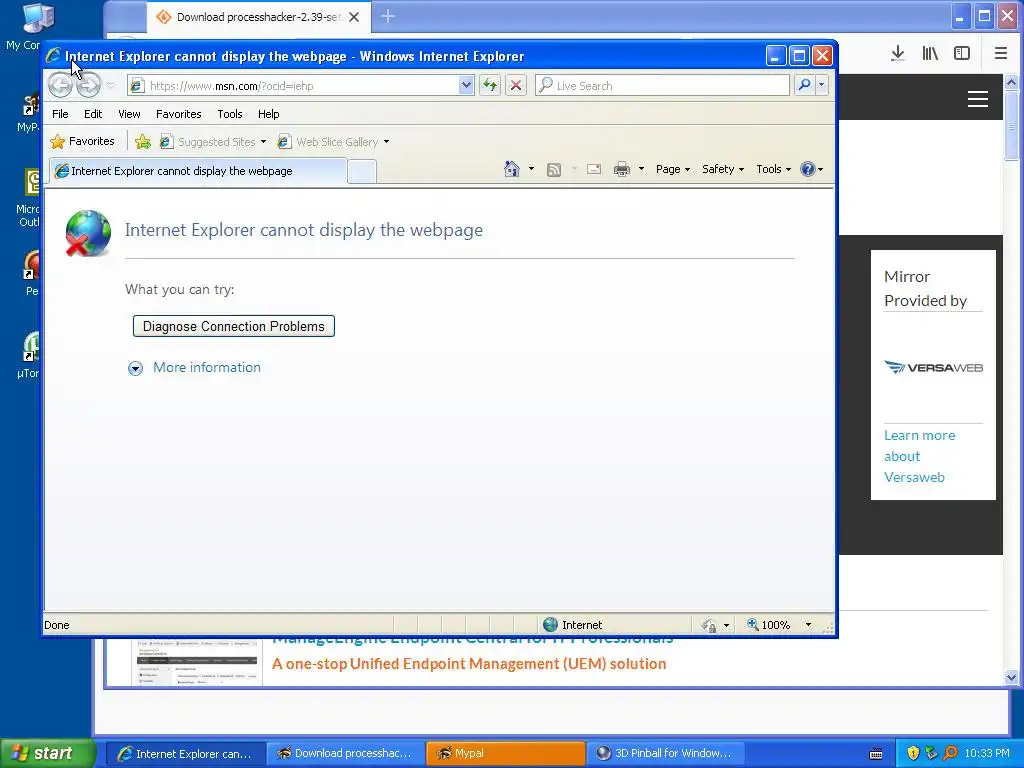Click the More information link
This screenshot has width=1024, height=768.
207,368
